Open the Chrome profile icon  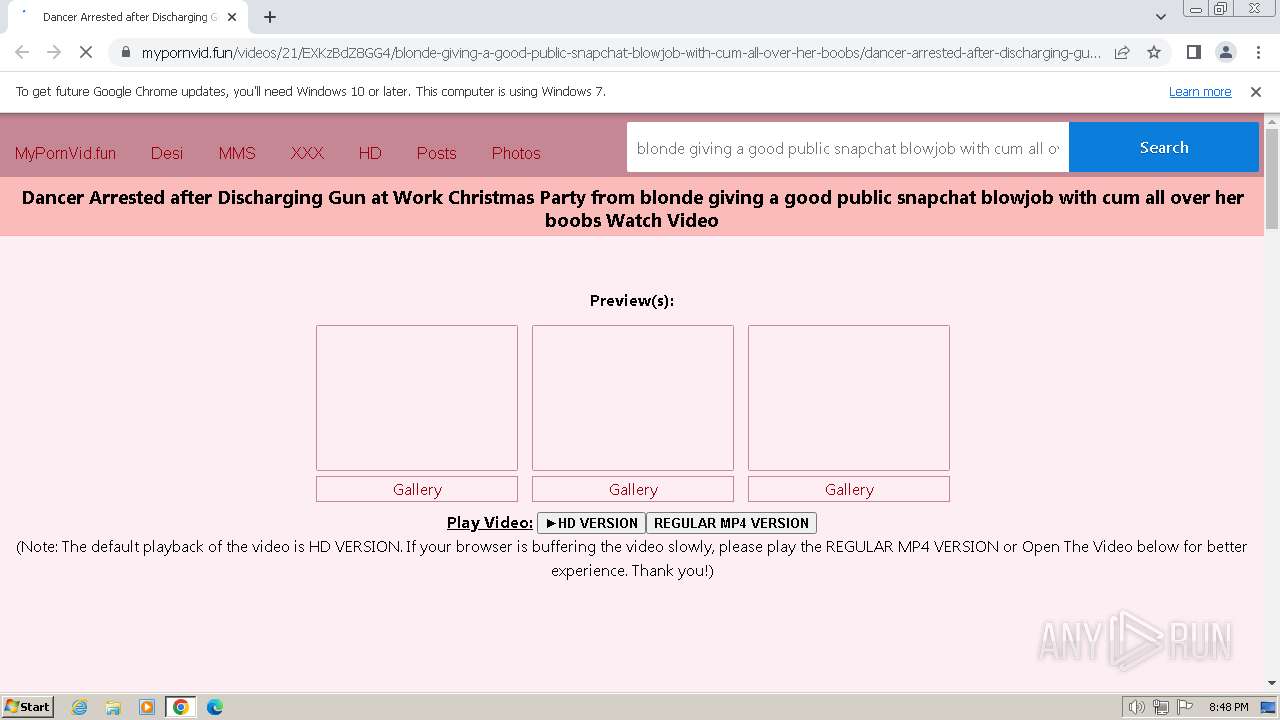coord(1225,52)
